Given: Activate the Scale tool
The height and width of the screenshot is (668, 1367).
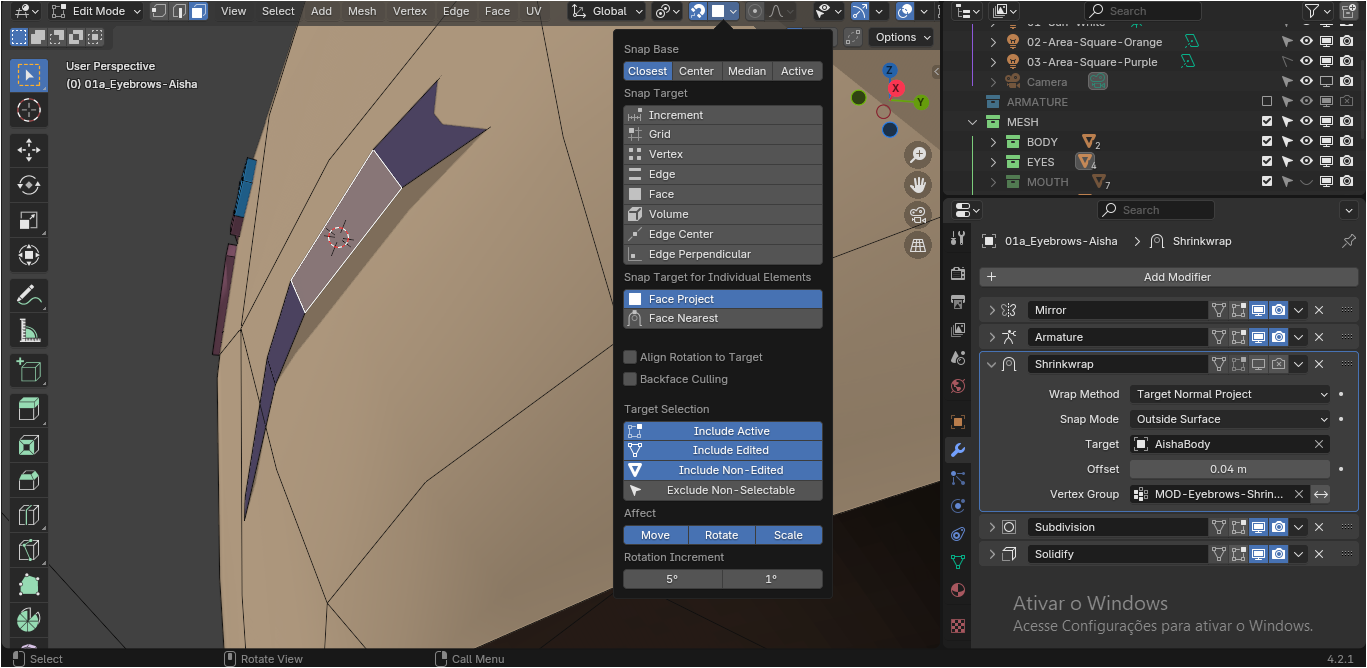Looking at the screenshot, I should pyautogui.click(x=29, y=221).
